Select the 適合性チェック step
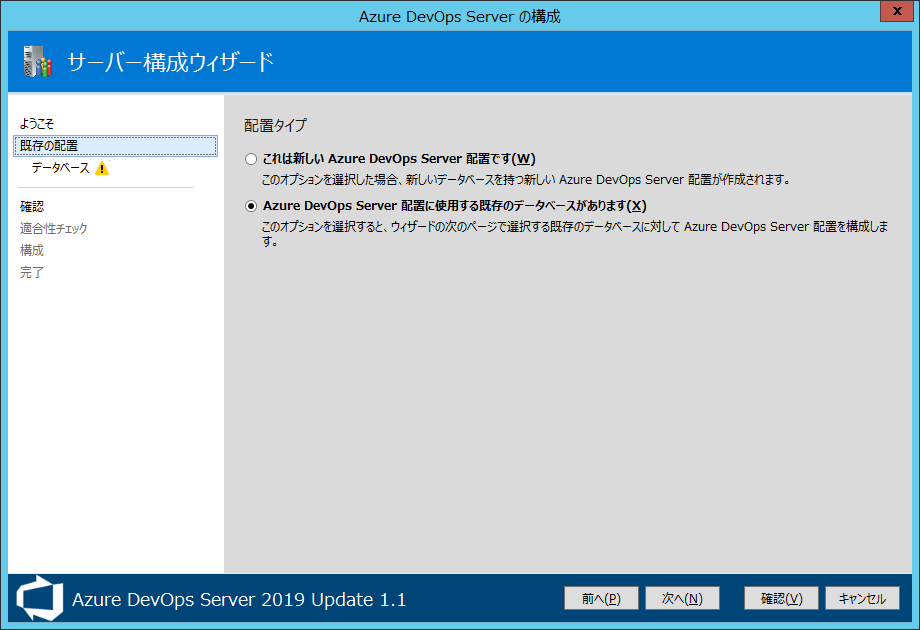920x630 pixels. (53, 229)
